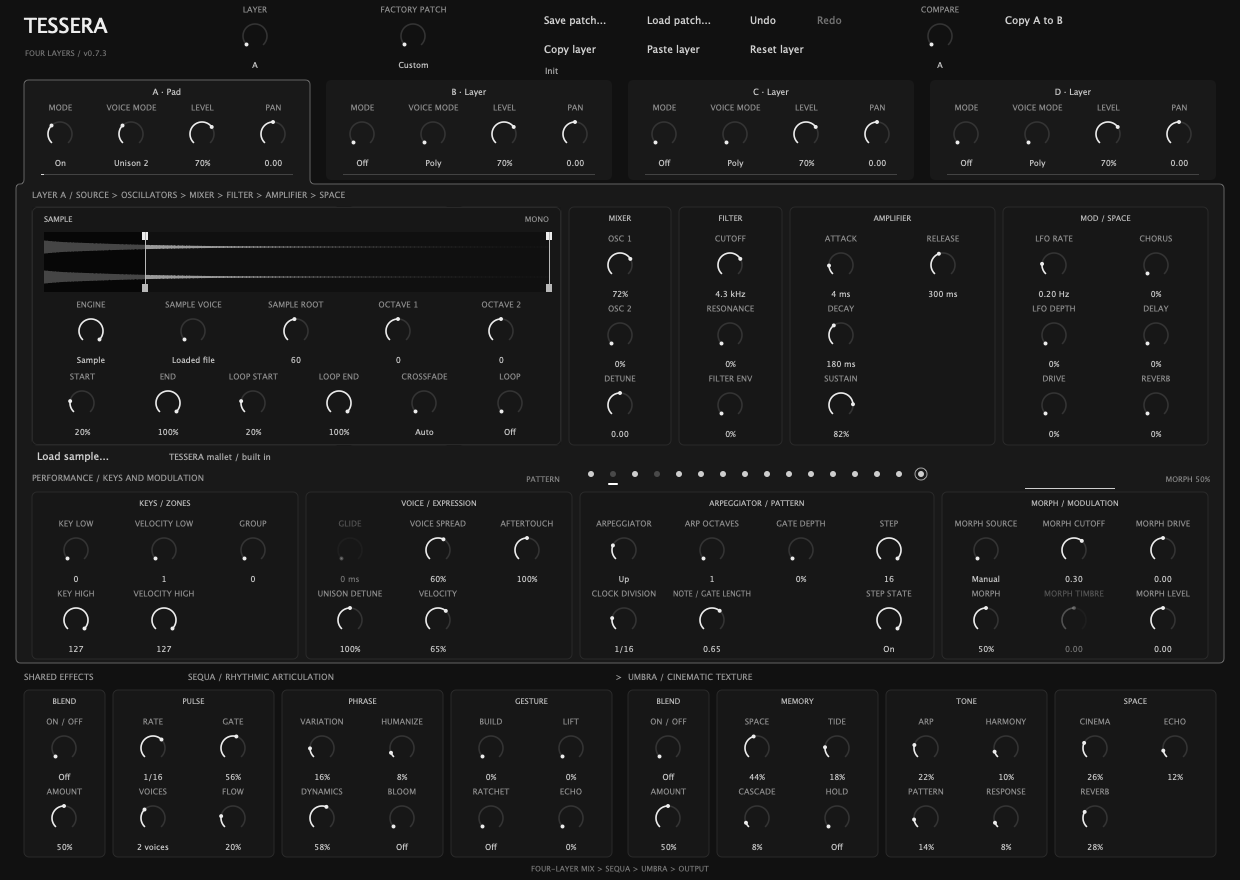Toggle layer C MODE knob
Image resolution: width=1240 pixels, height=880 pixels.
coord(664,133)
